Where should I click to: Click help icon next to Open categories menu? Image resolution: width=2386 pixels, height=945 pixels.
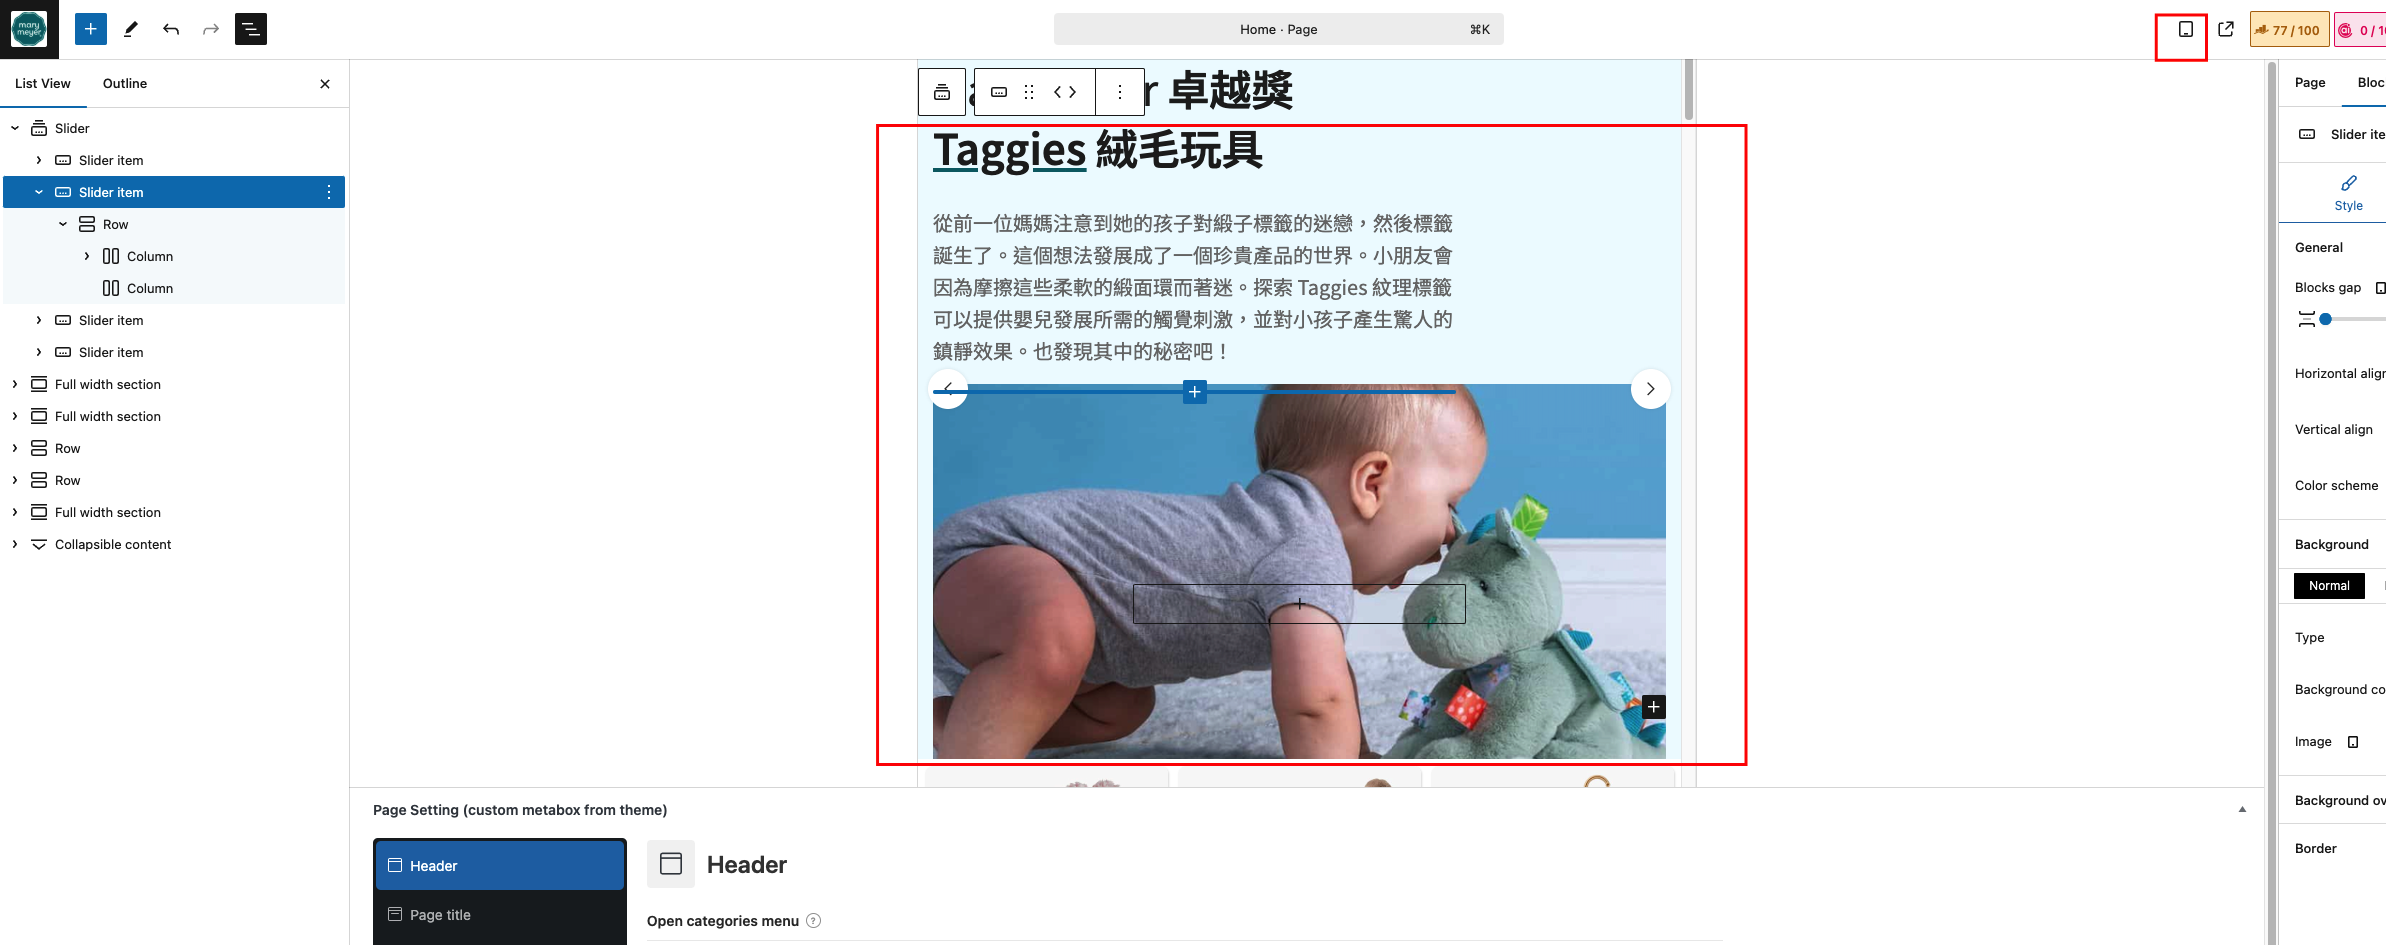pyautogui.click(x=813, y=921)
